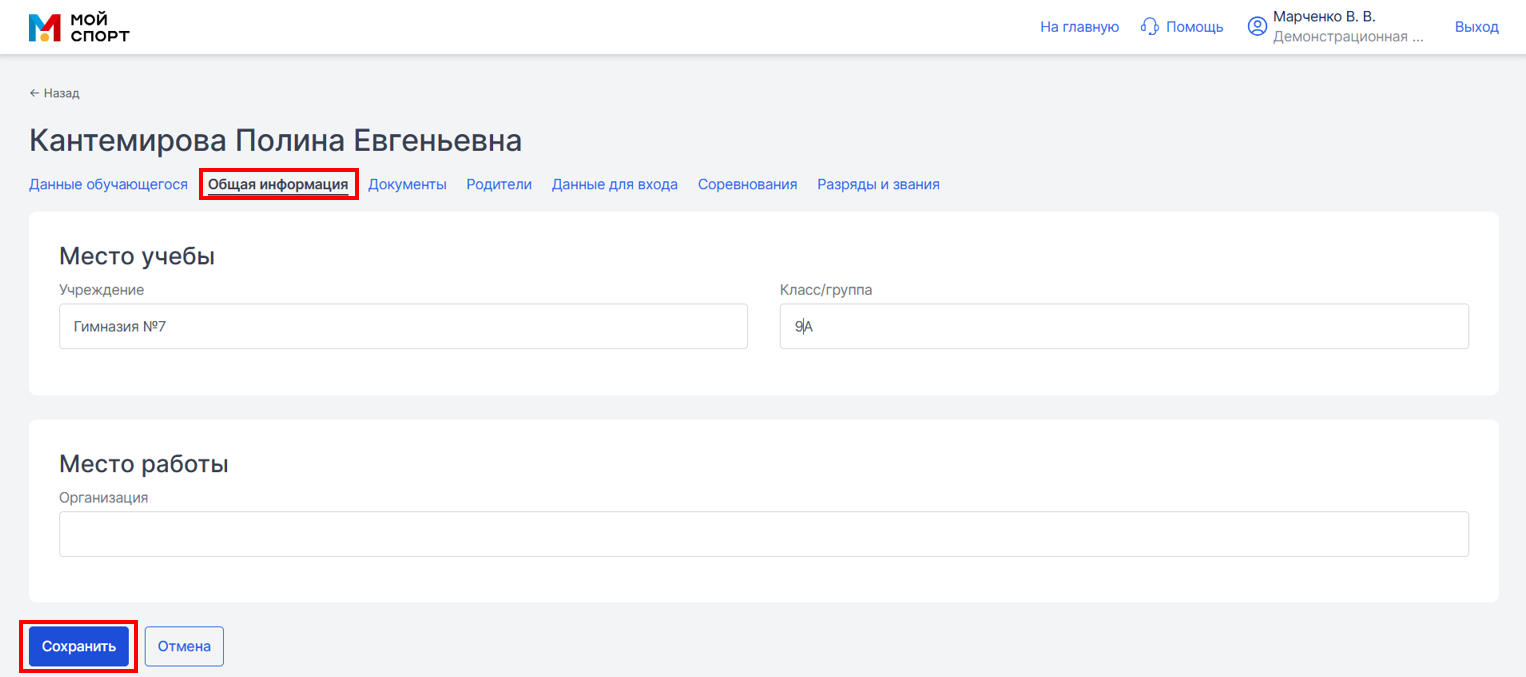1526x677 pixels.
Task: Go to На главную link
Action: (1079, 27)
